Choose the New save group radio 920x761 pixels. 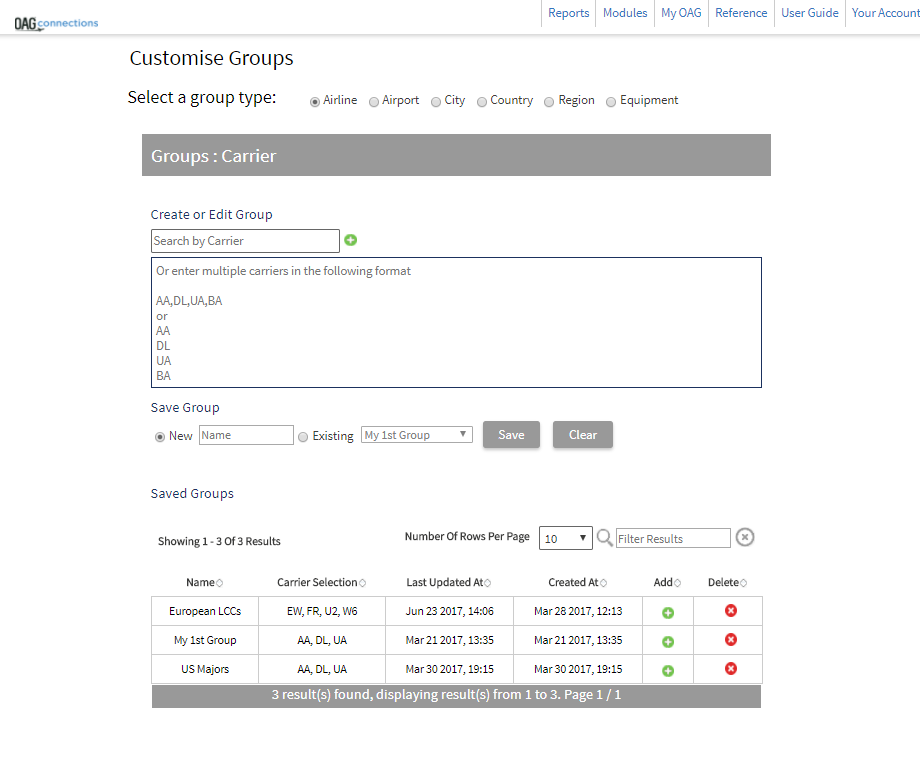160,437
